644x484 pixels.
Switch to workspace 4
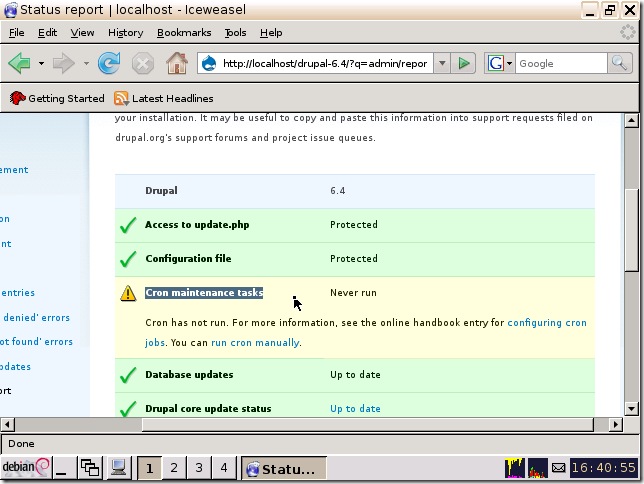tap(223, 468)
